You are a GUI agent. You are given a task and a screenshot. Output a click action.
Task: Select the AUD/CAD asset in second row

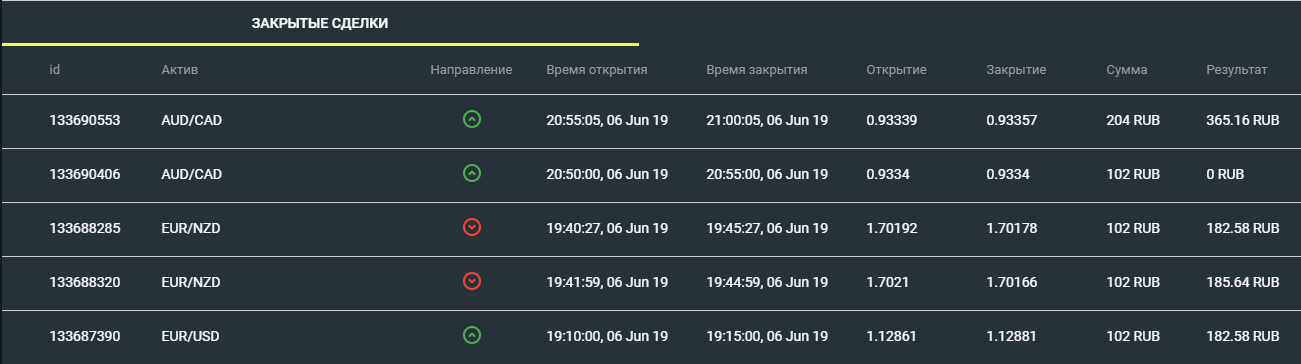(191, 174)
